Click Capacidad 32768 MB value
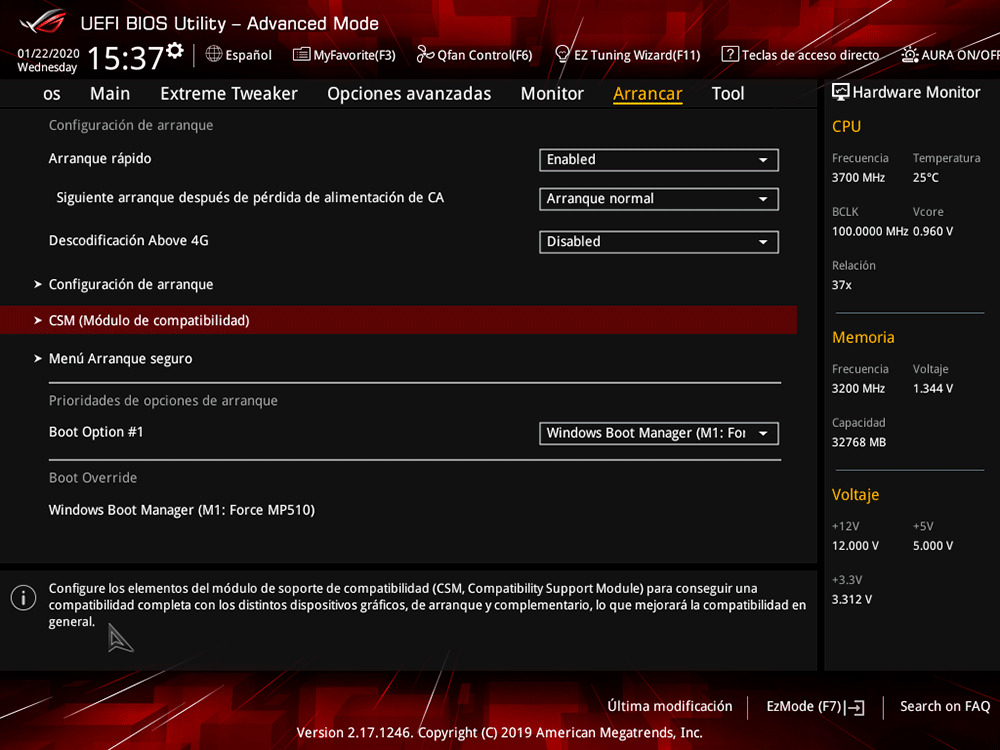 (x=859, y=442)
